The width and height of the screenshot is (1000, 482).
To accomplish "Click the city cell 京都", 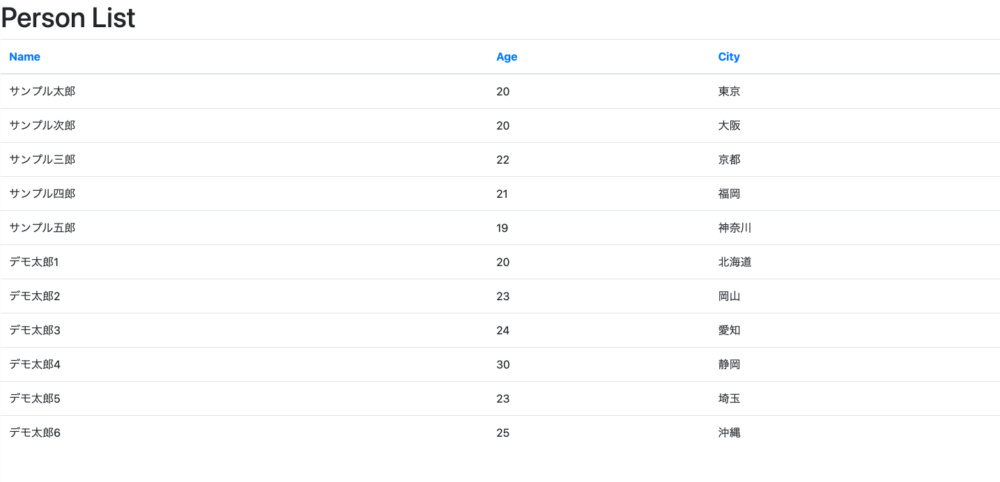I will (x=729, y=160).
